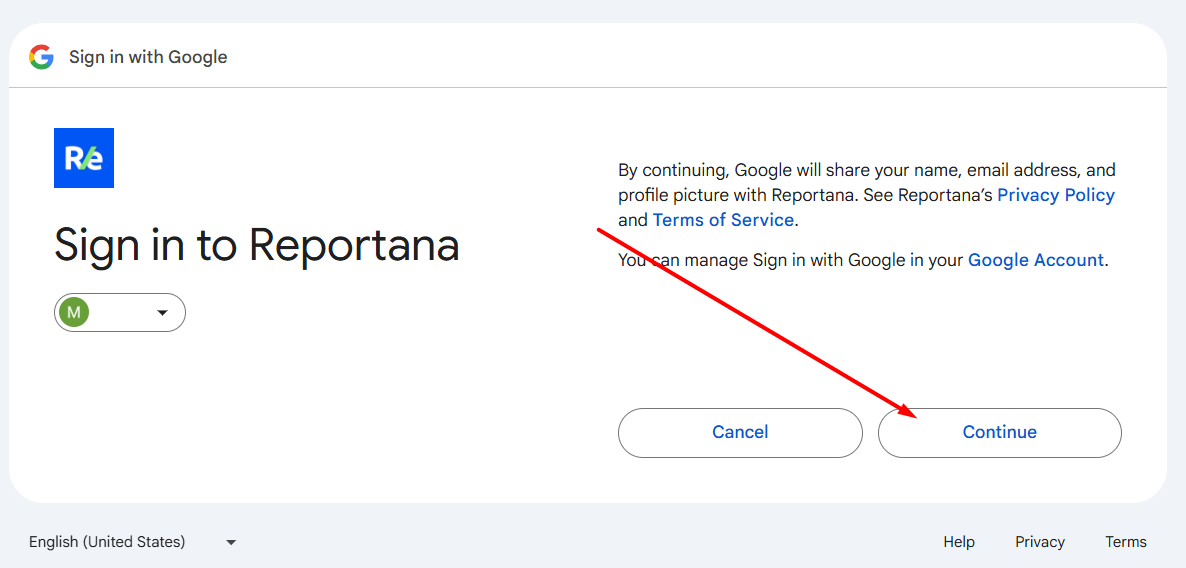This screenshot has width=1186, height=568.
Task: Open the Terms footer link
Action: 1126,542
